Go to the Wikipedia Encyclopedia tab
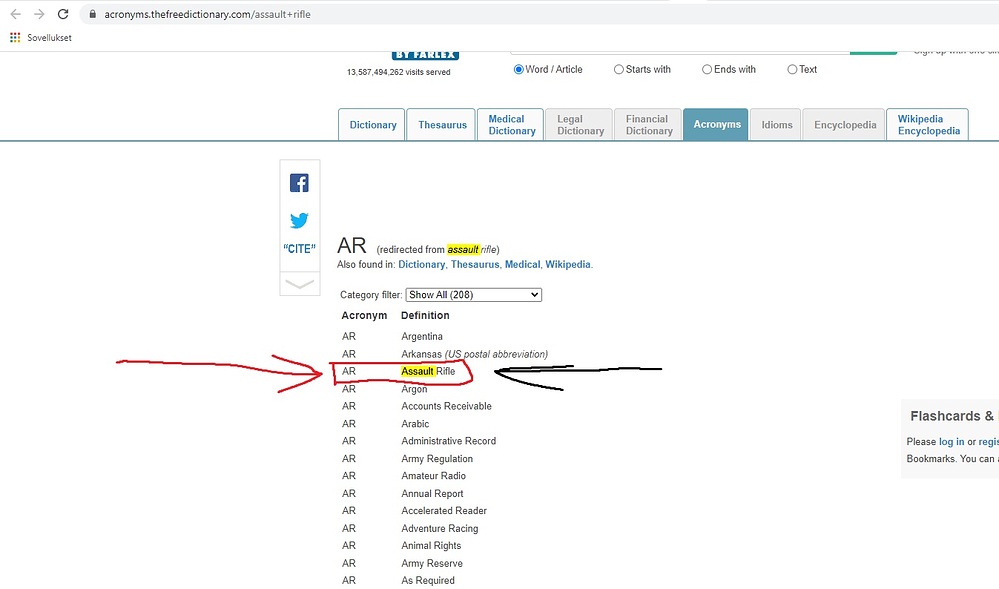Viewport: 999px width, 589px height. tap(927, 125)
